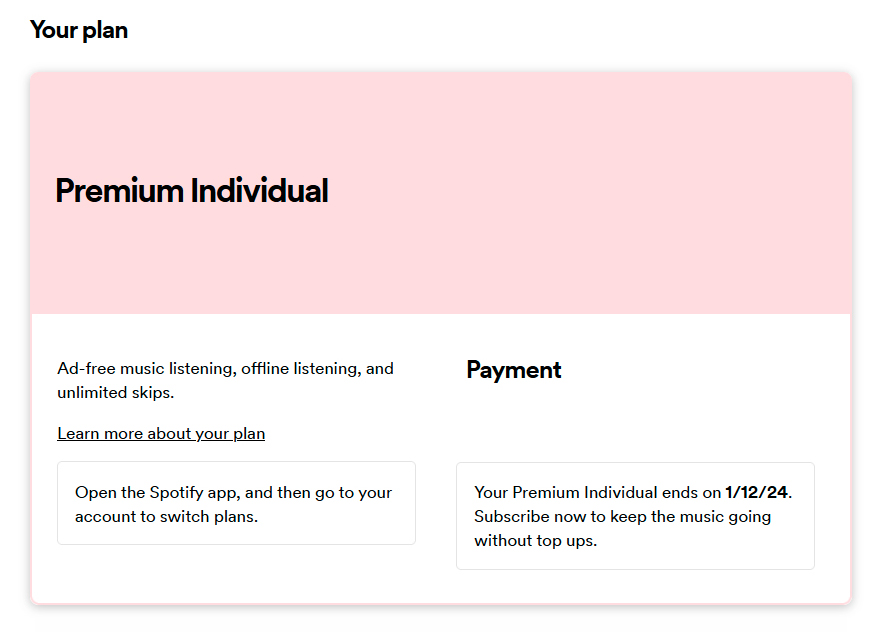Click the account to switch plans text
Viewport: 883px width, 632px height.
(166, 517)
